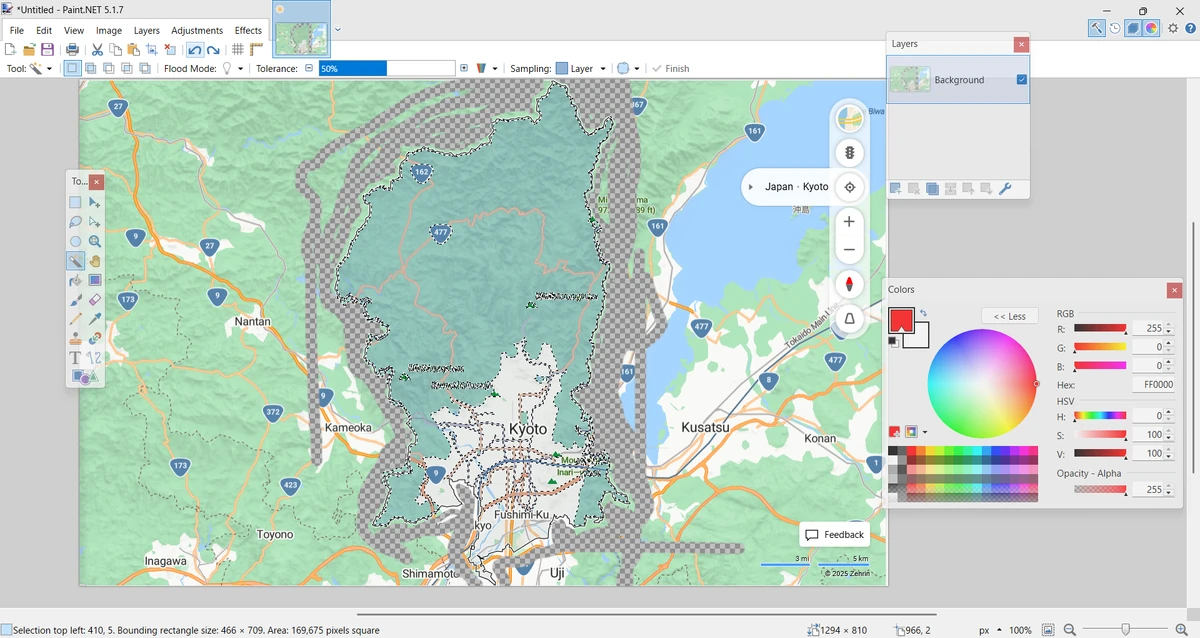Select the Gradient tool
The width and height of the screenshot is (1200, 638).
click(94, 280)
